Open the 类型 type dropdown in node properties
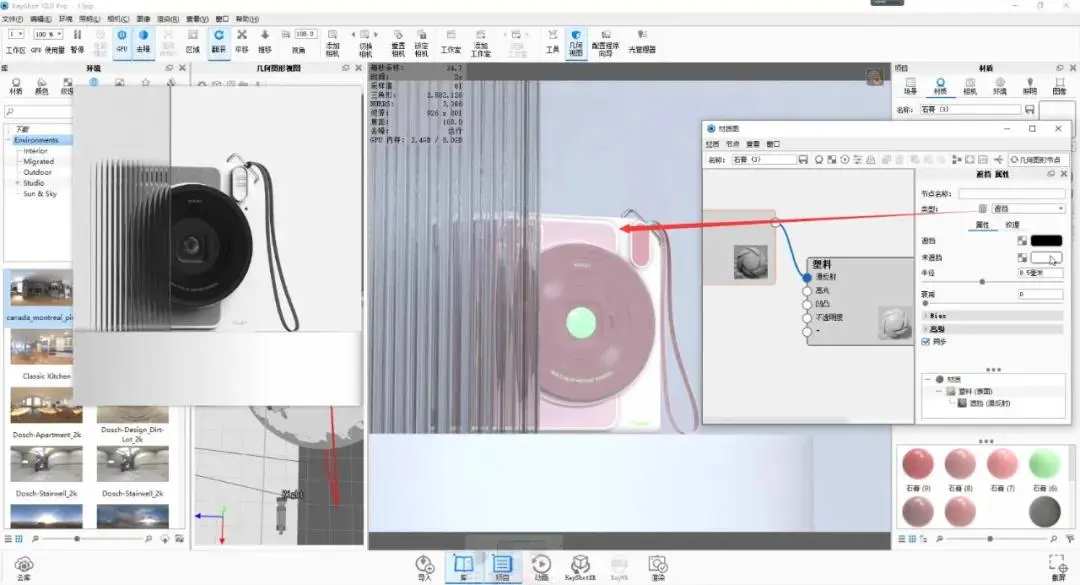 click(x=1028, y=208)
